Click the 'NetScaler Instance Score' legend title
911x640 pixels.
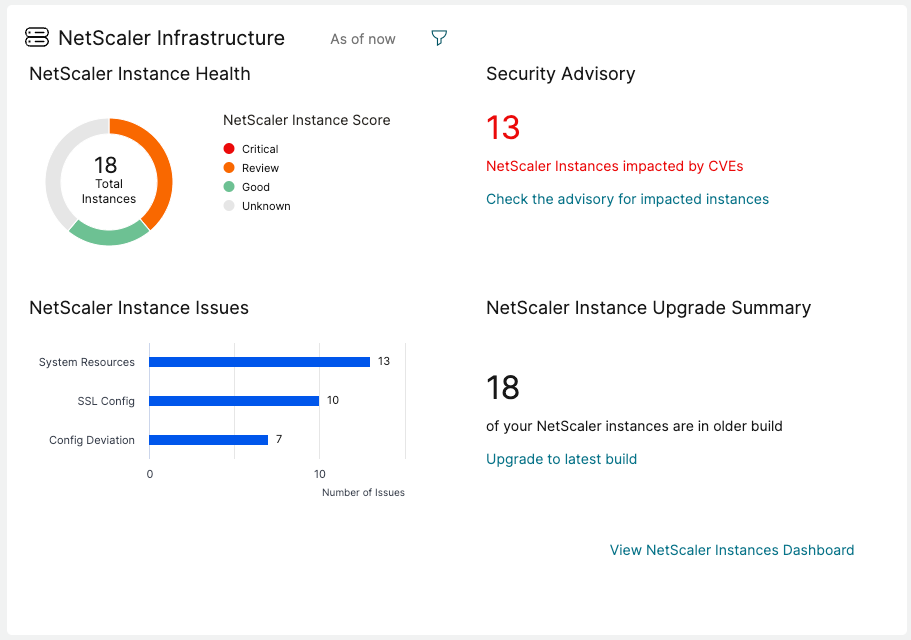[x=307, y=120]
